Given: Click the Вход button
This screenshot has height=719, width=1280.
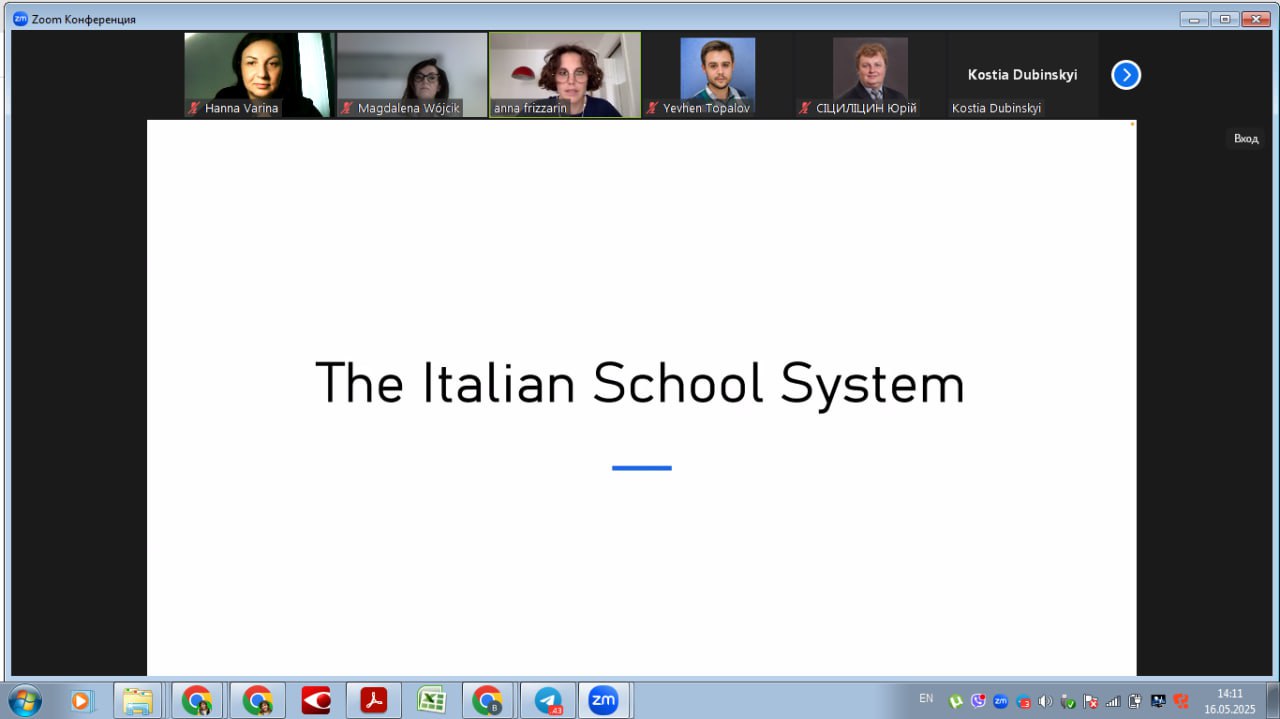Looking at the screenshot, I should pos(1246,139).
